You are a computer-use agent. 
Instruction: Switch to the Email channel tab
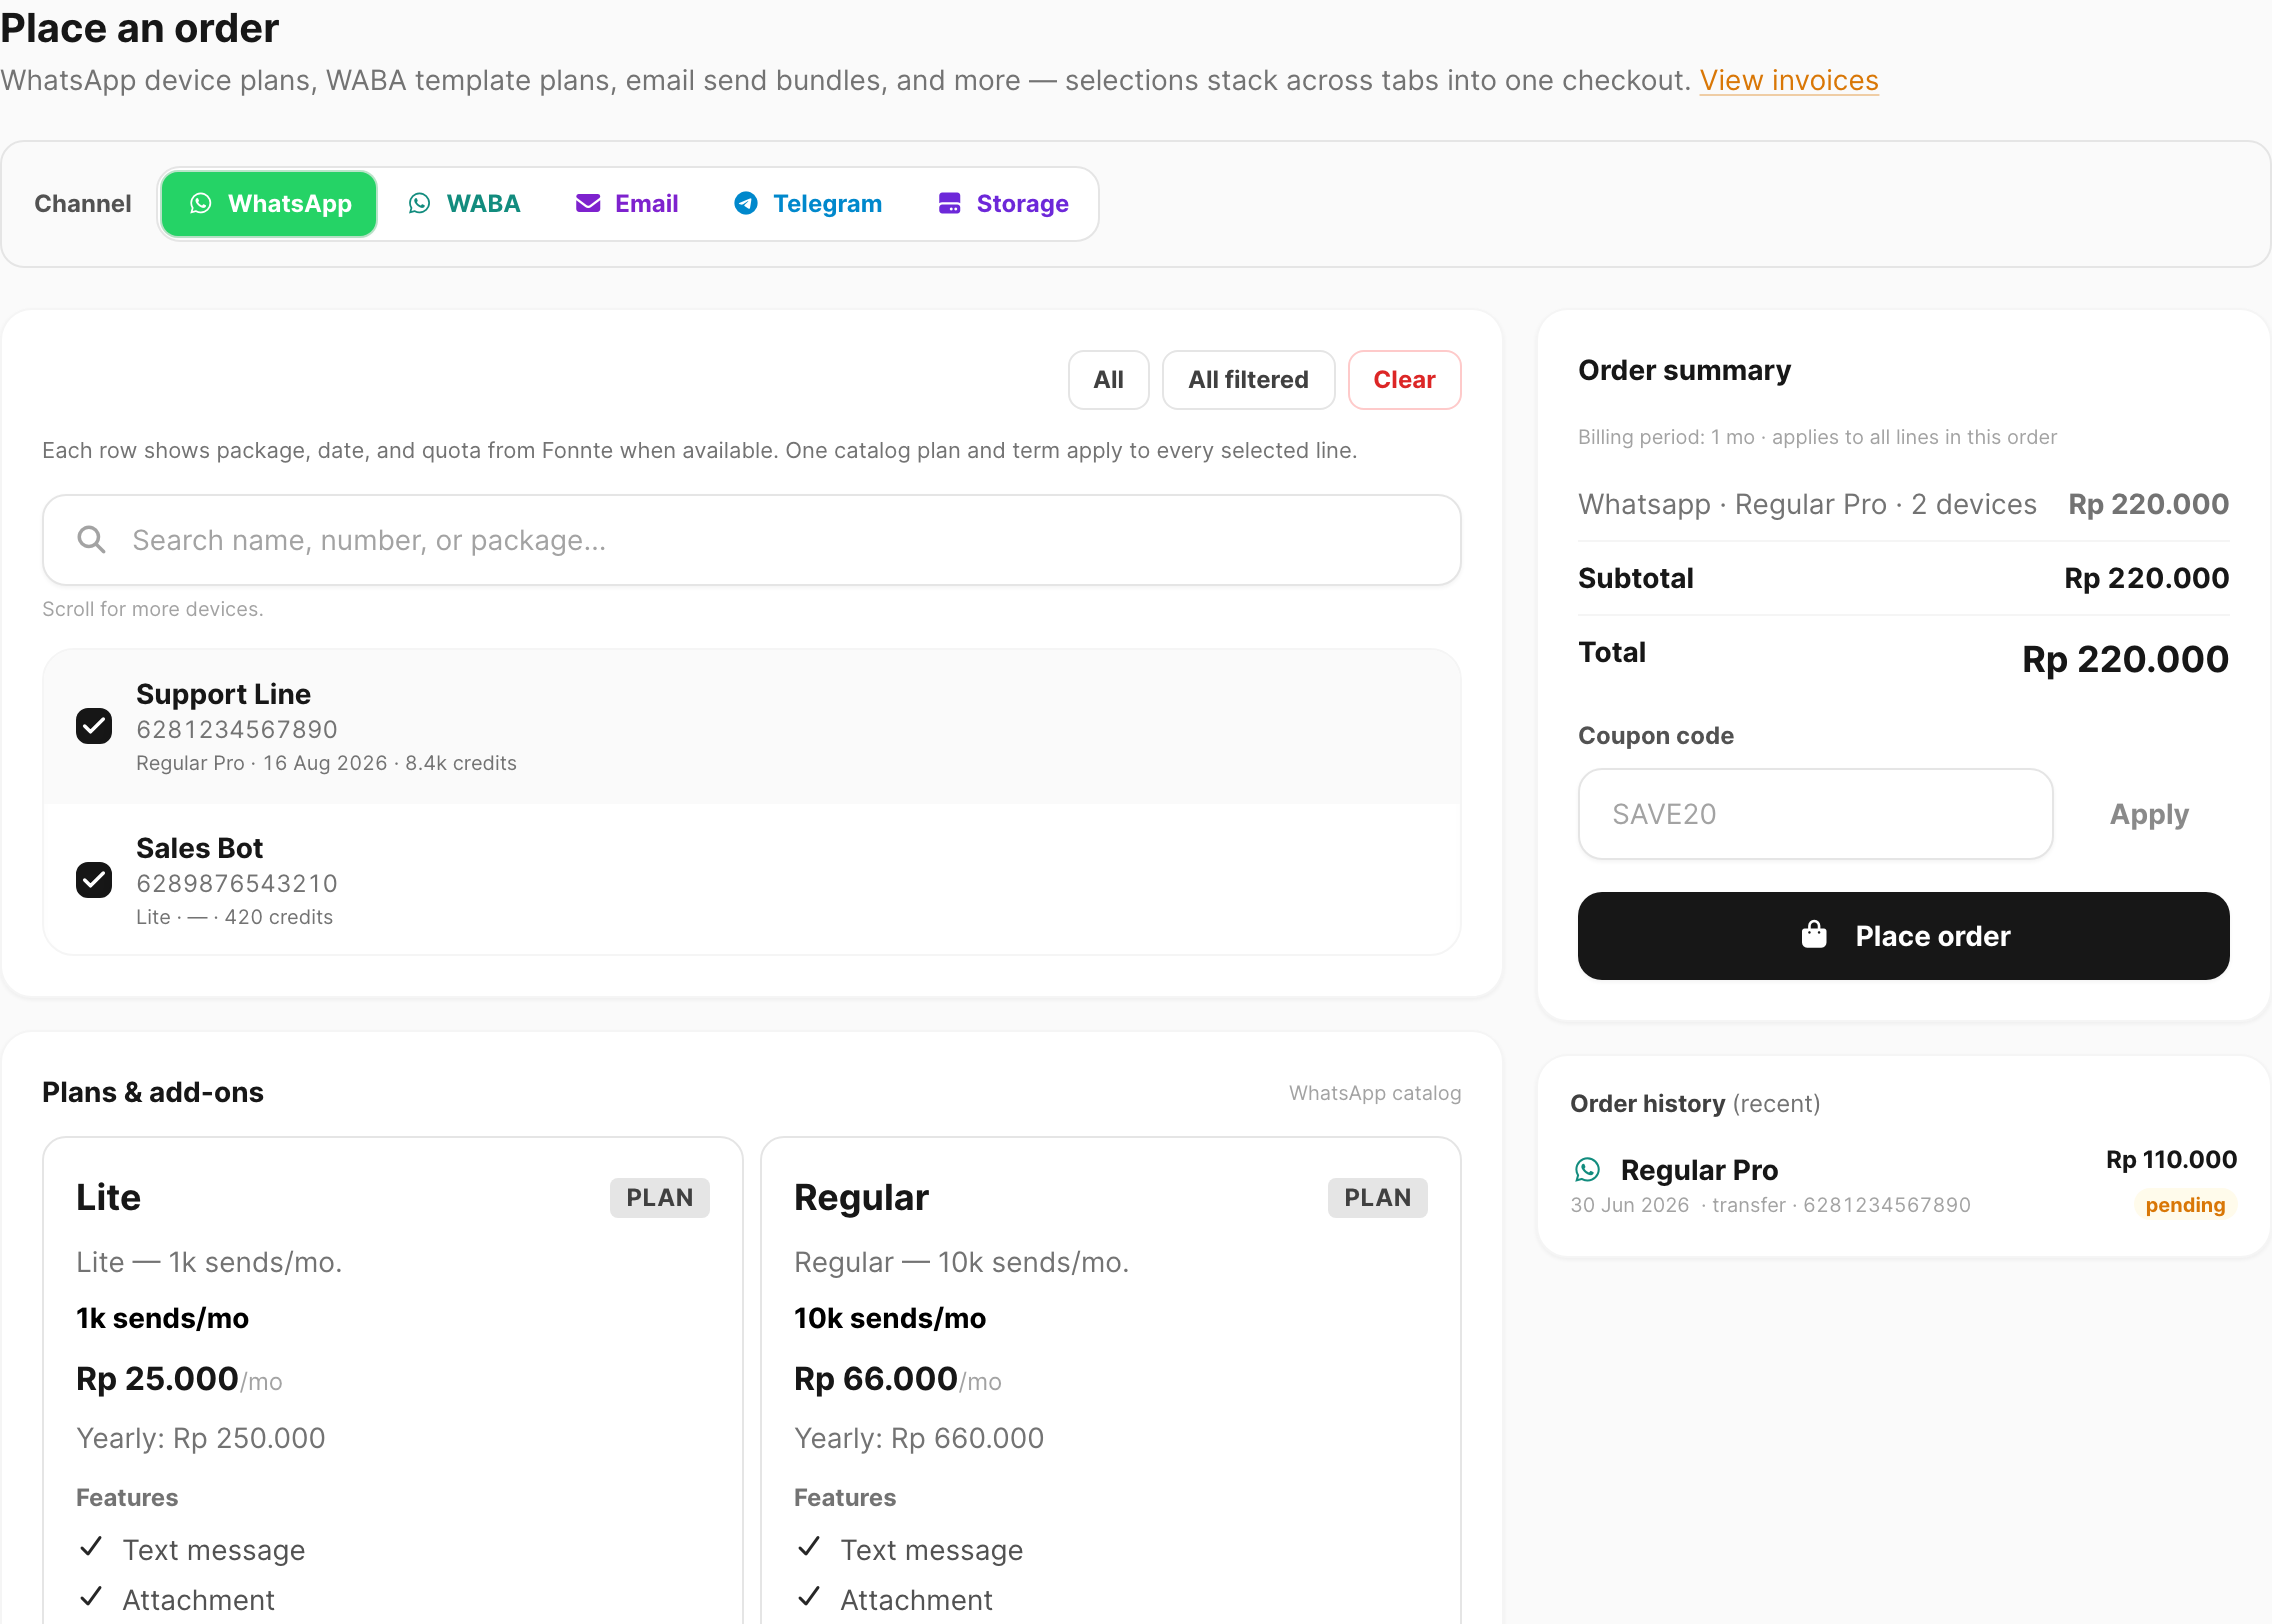pyautogui.click(x=627, y=204)
